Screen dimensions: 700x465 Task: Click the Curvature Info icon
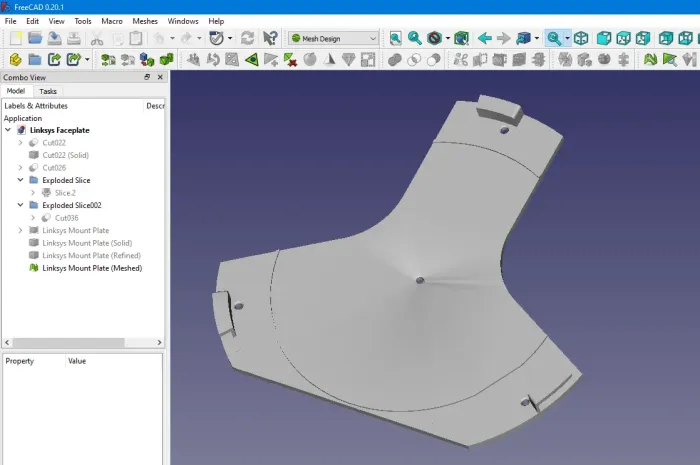(x=670, y=59)
